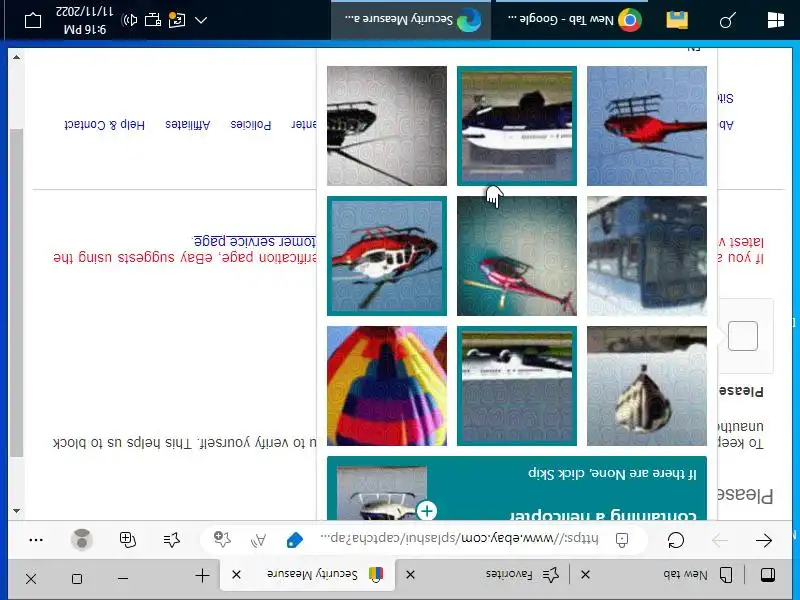Click the Read aloud icon in address bar
800x600 pixels.
pos(259,540)
